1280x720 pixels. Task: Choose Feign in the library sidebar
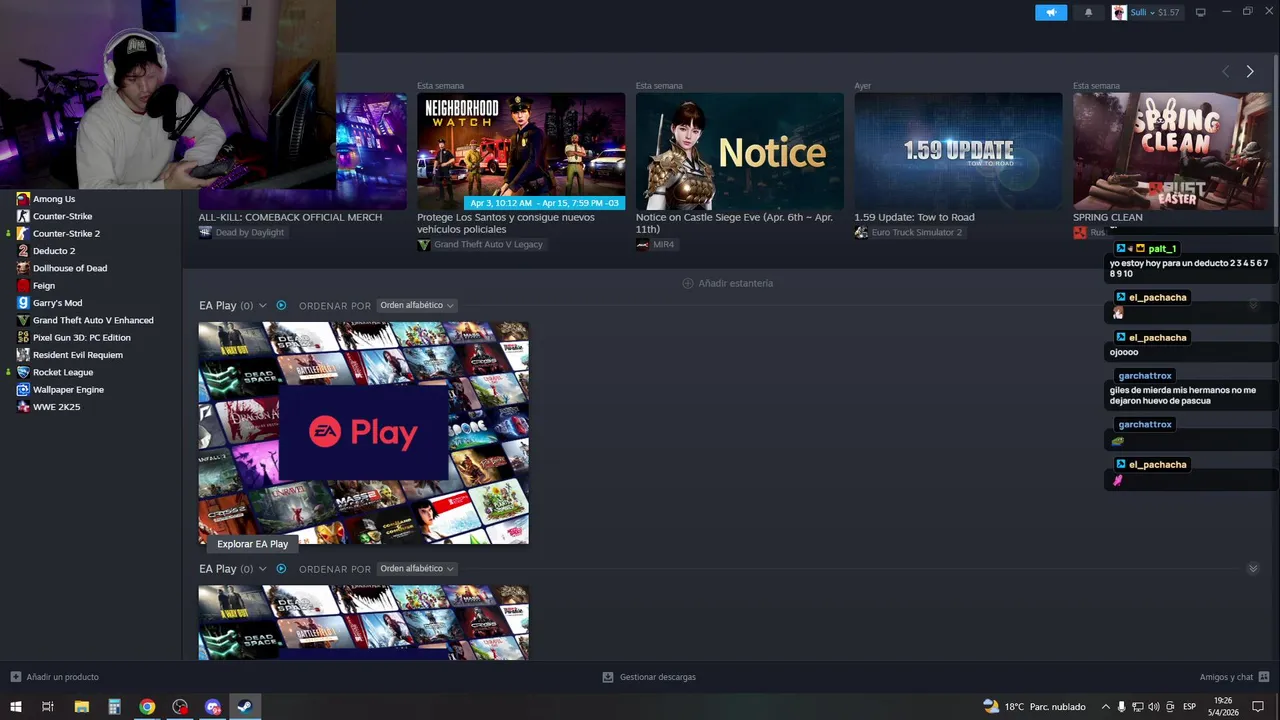[x=44, y=285]
